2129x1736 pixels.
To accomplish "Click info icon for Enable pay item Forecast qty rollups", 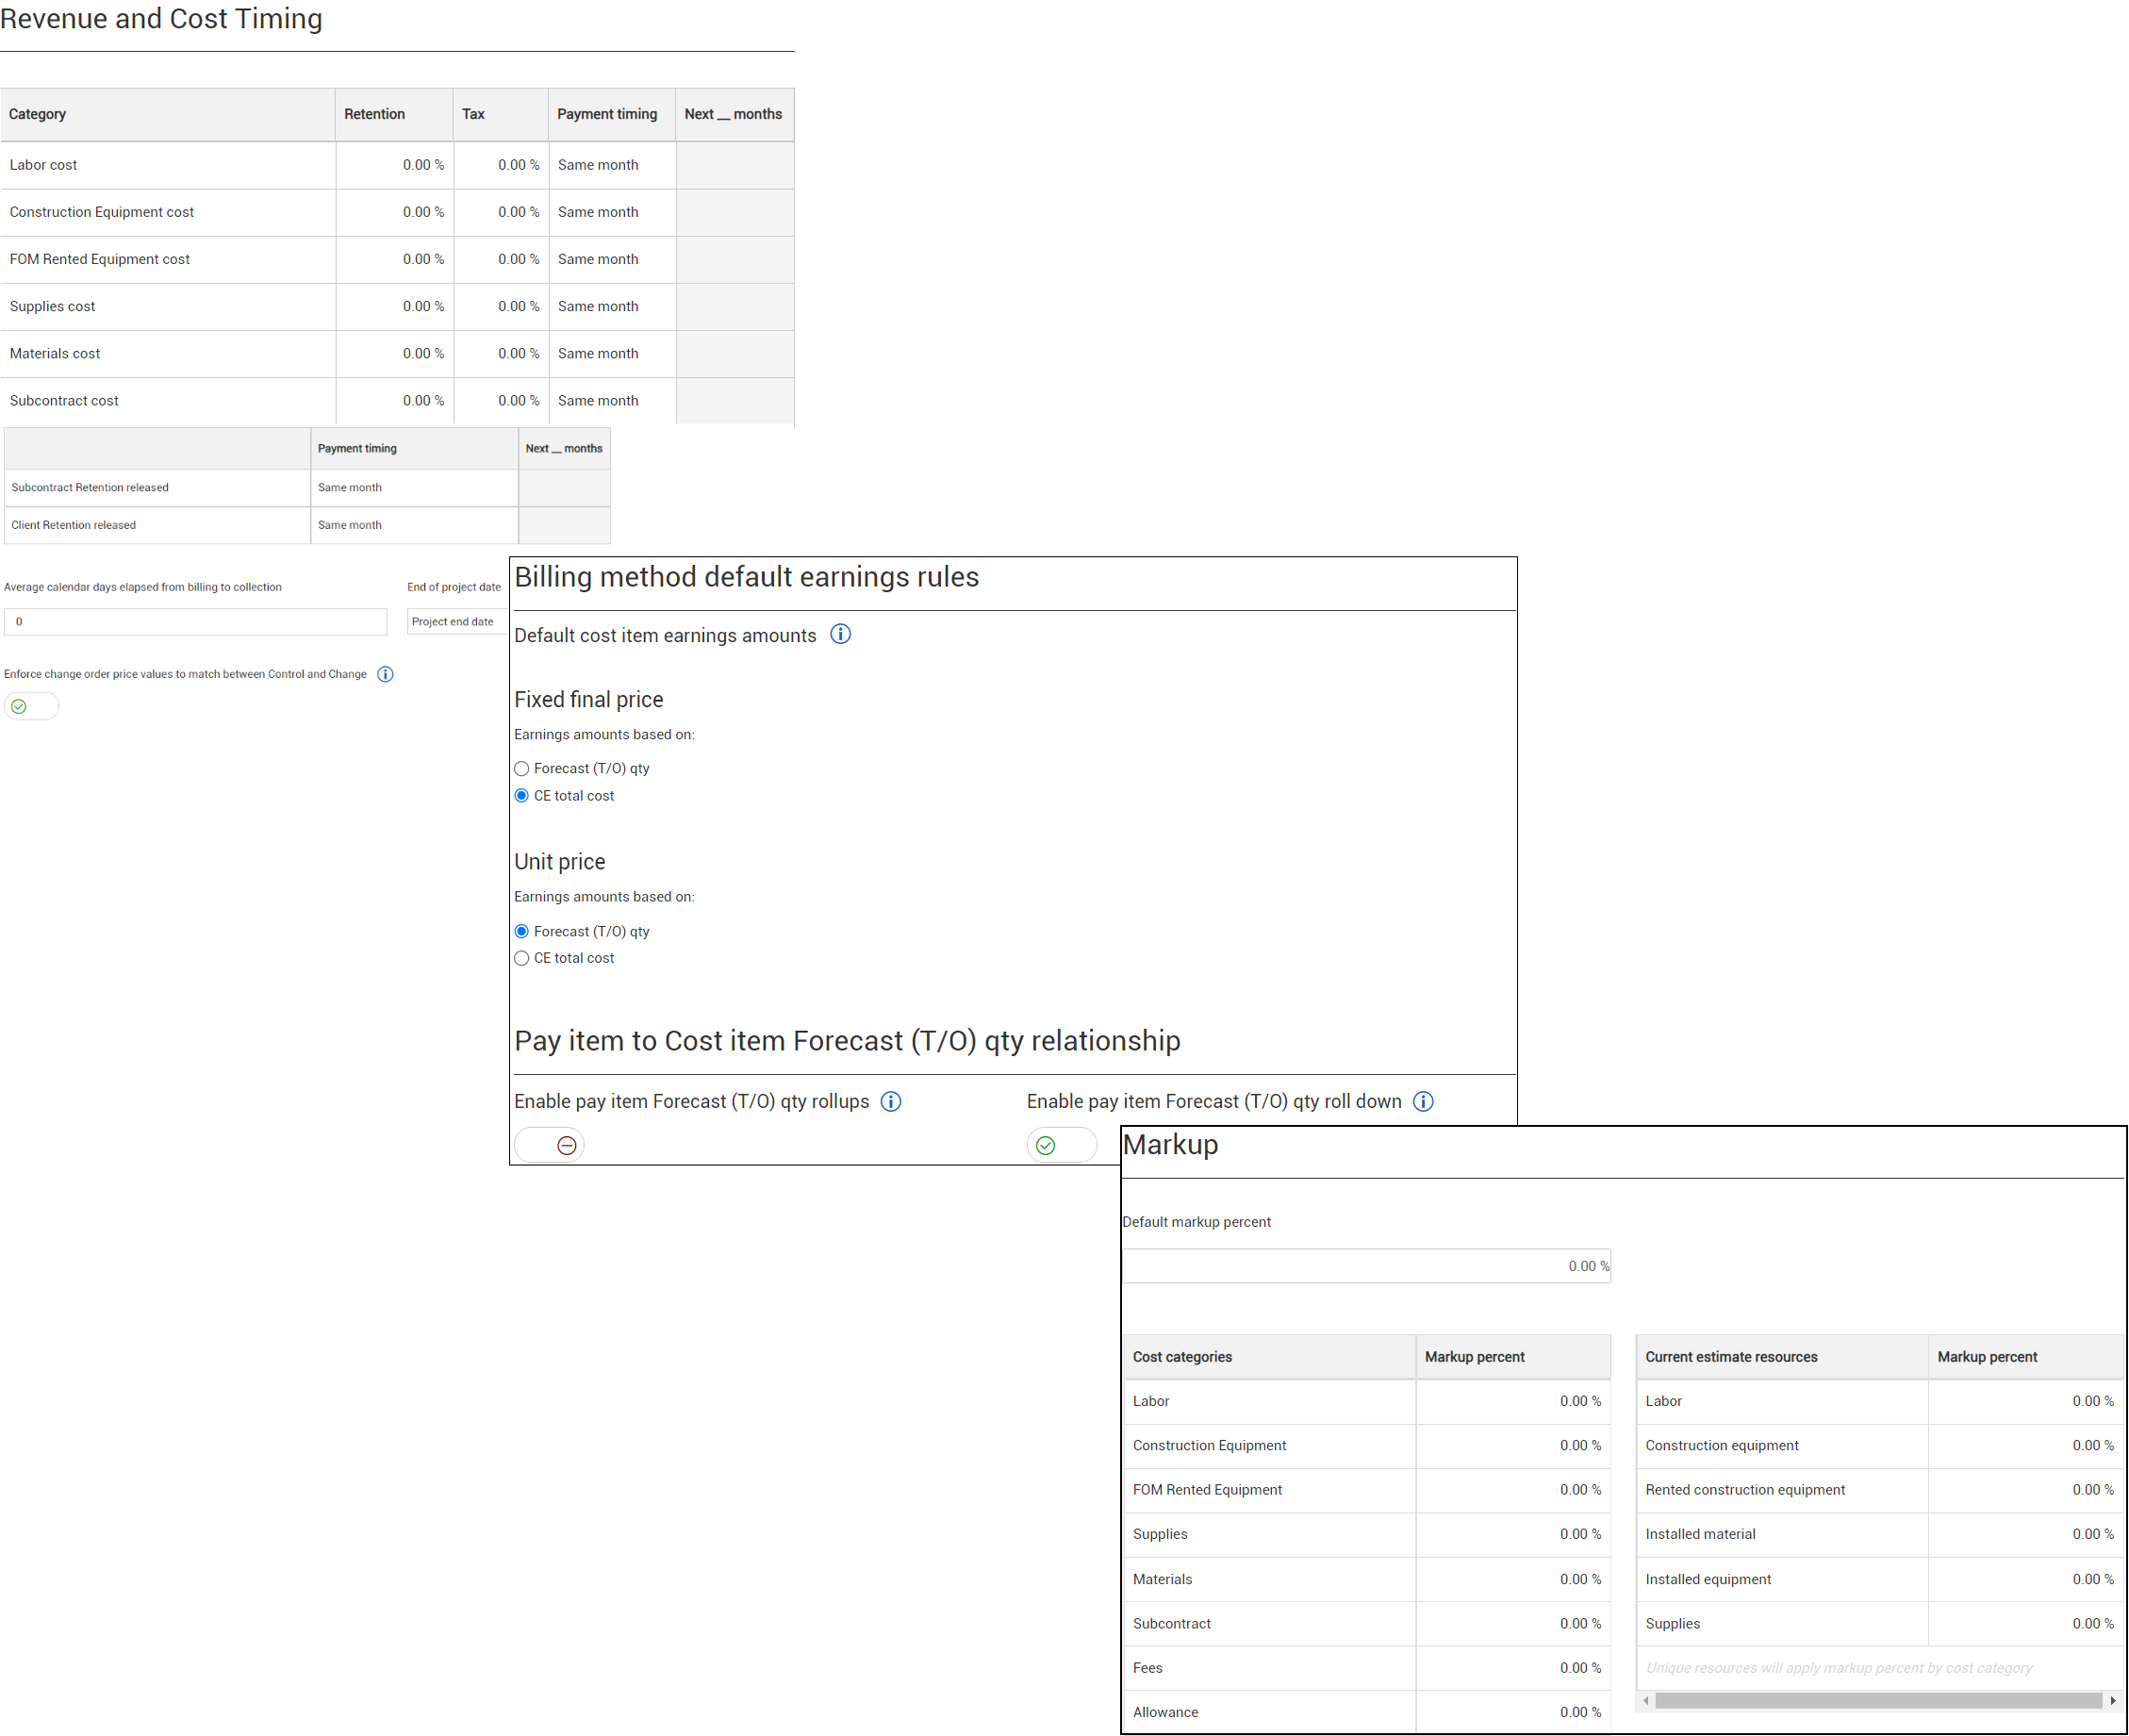I will [890, 1101].
